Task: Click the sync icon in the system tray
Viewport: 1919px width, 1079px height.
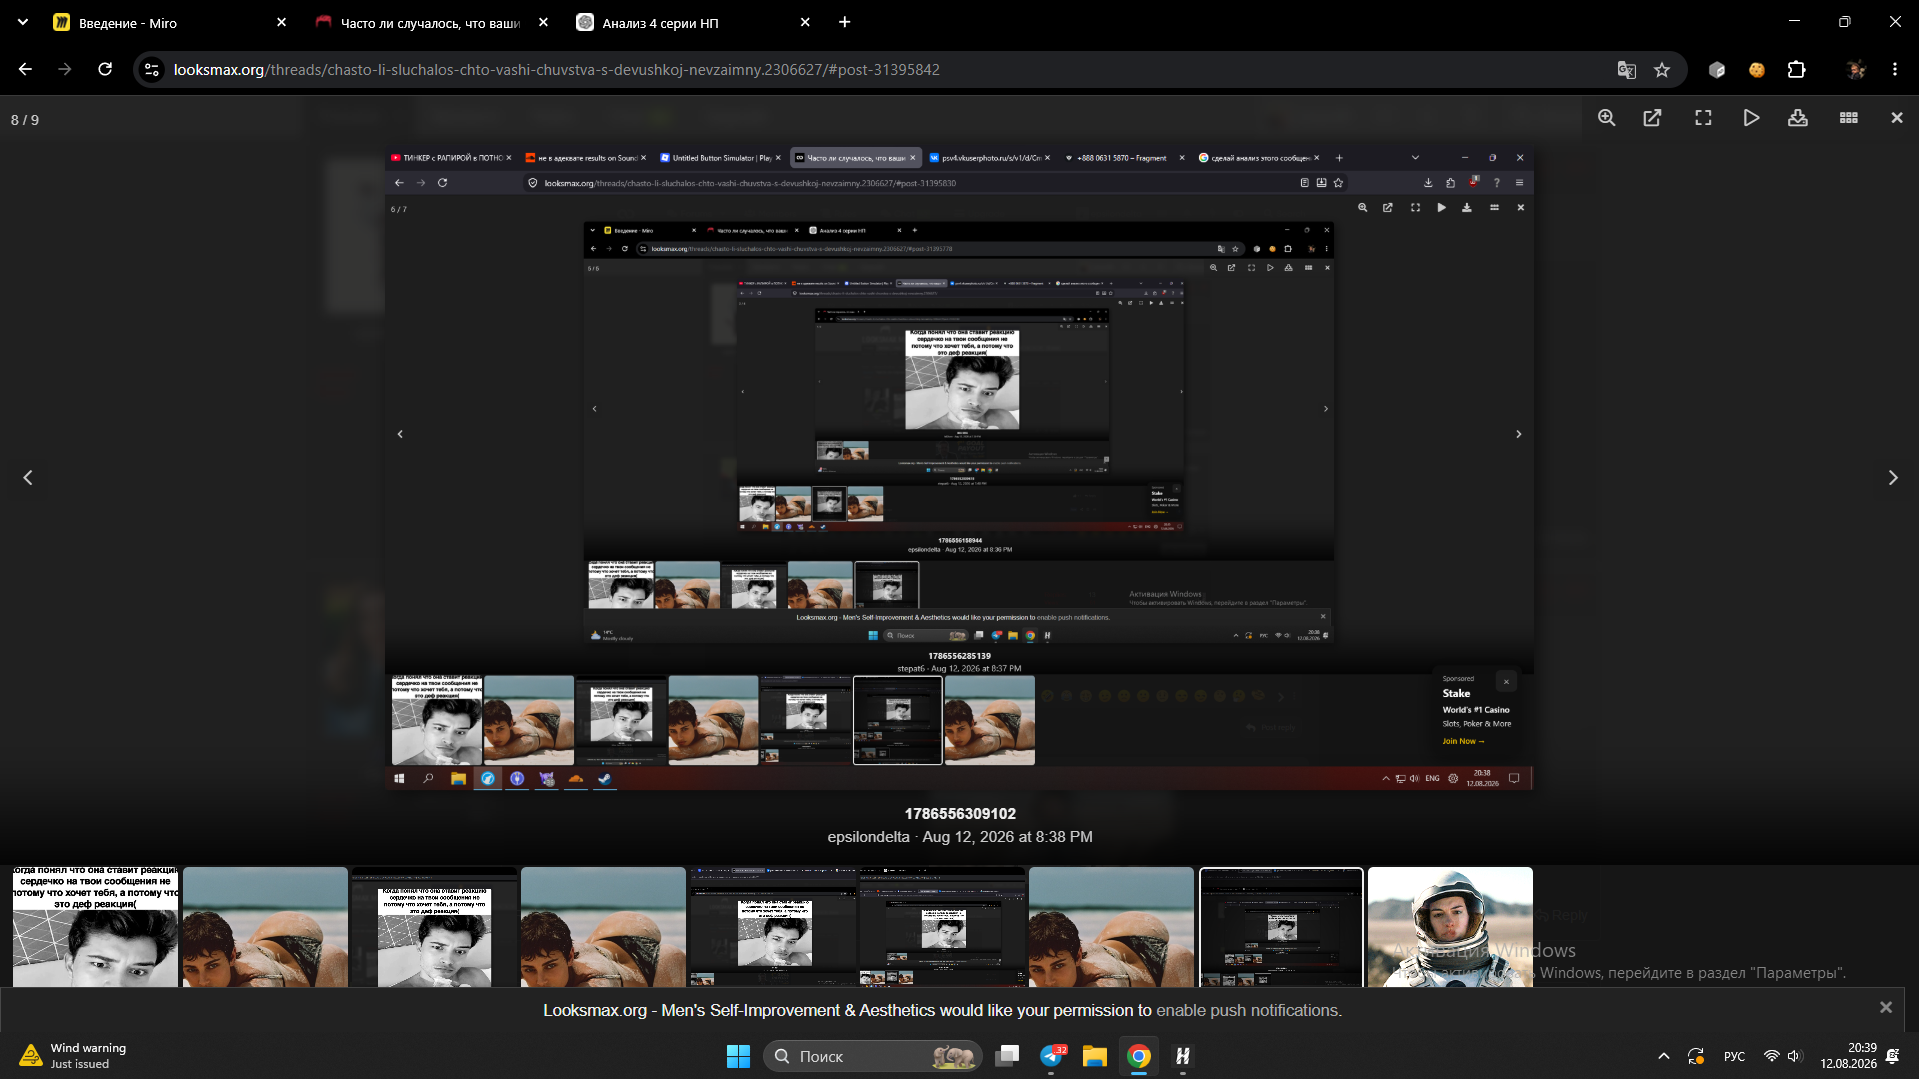Action: pos(1696,1056)
